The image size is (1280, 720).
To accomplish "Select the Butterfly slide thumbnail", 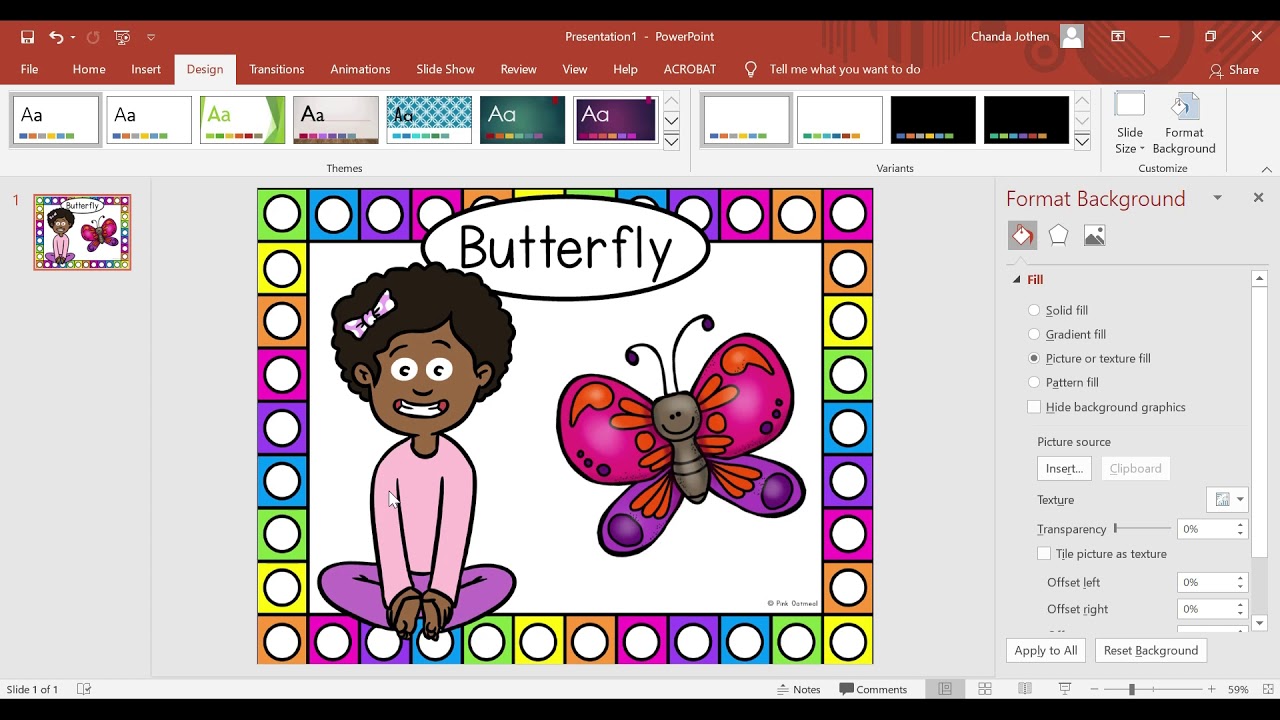I will [82, 232].
